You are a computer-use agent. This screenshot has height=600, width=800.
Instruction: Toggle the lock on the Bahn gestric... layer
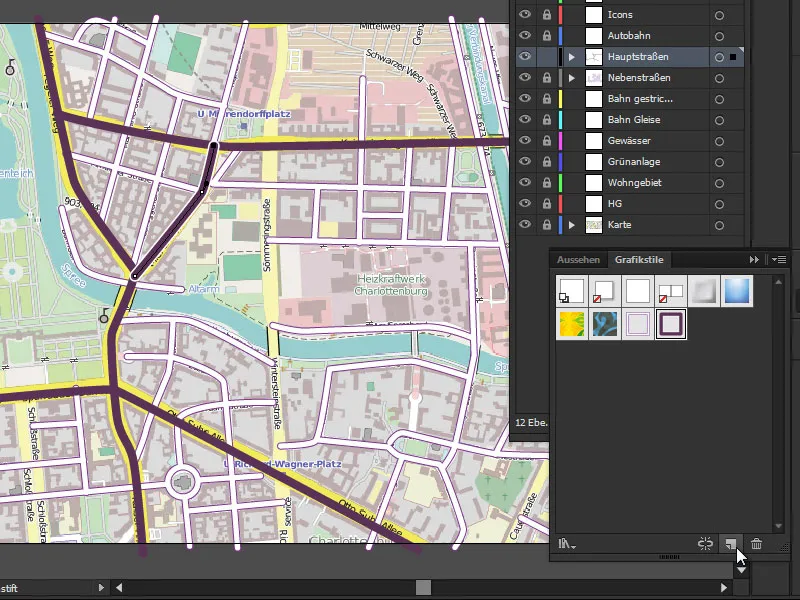[546, 98]
